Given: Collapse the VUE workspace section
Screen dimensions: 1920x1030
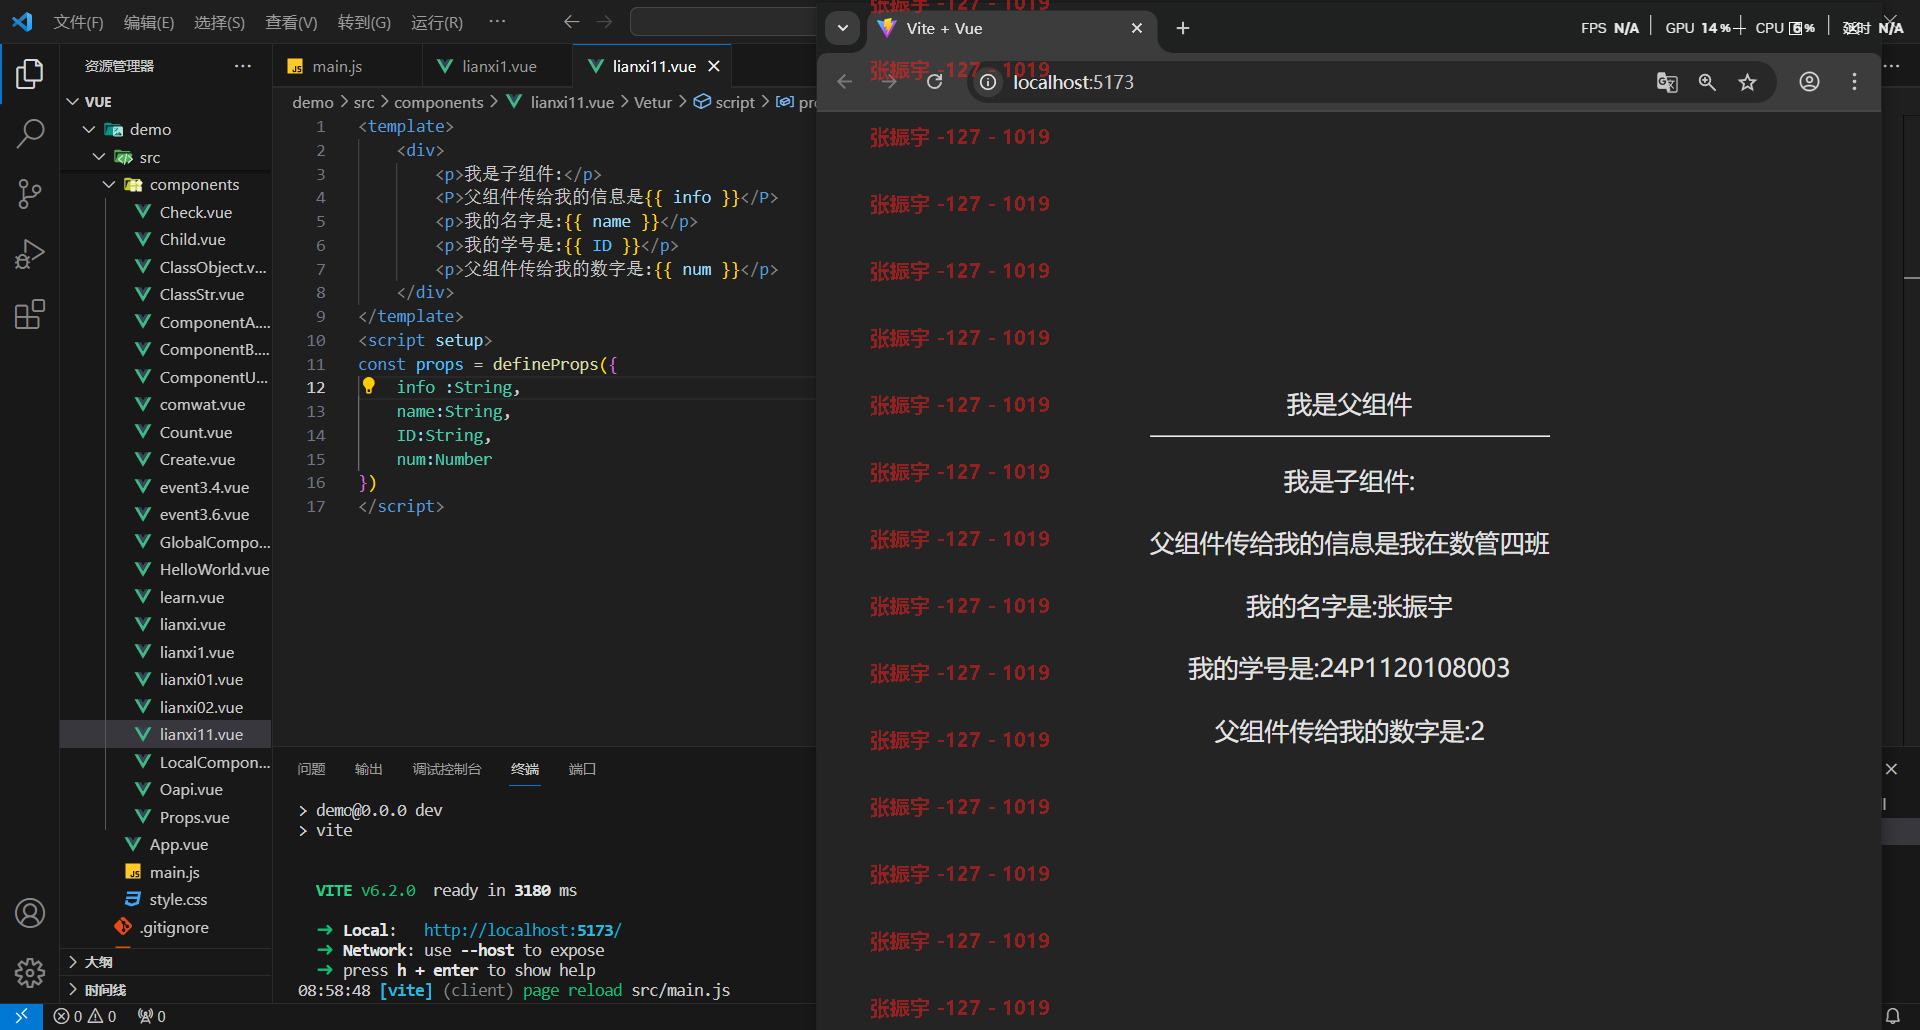Looking at the screenshot, I should pyautogui.click(x=166, y=102).
